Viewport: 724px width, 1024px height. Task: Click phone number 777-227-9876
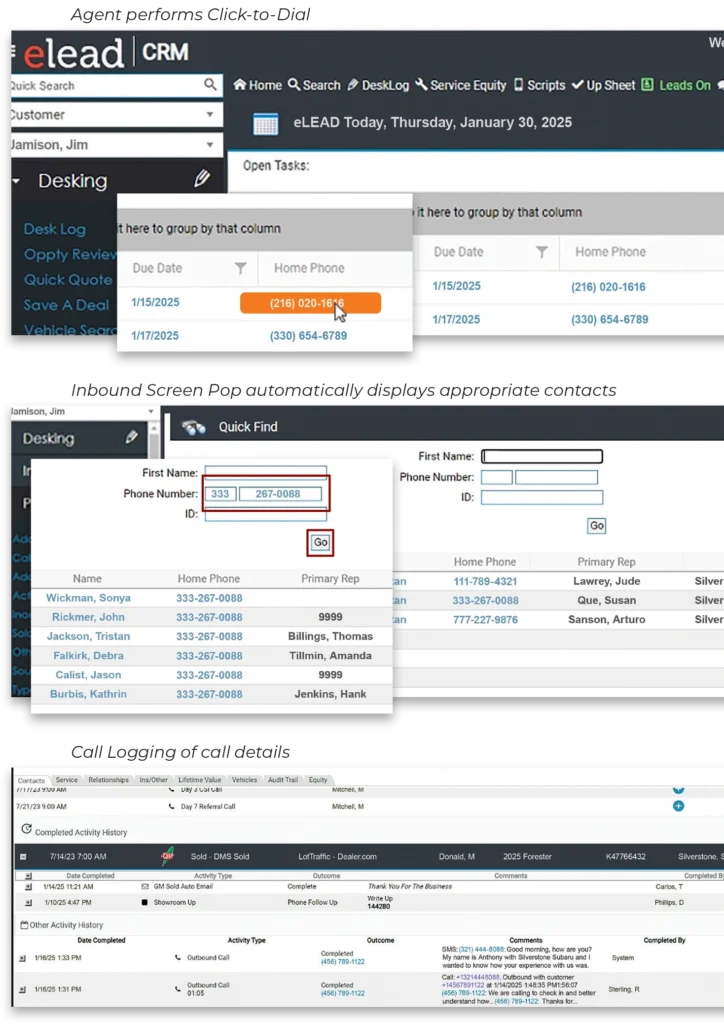[485, 620]
